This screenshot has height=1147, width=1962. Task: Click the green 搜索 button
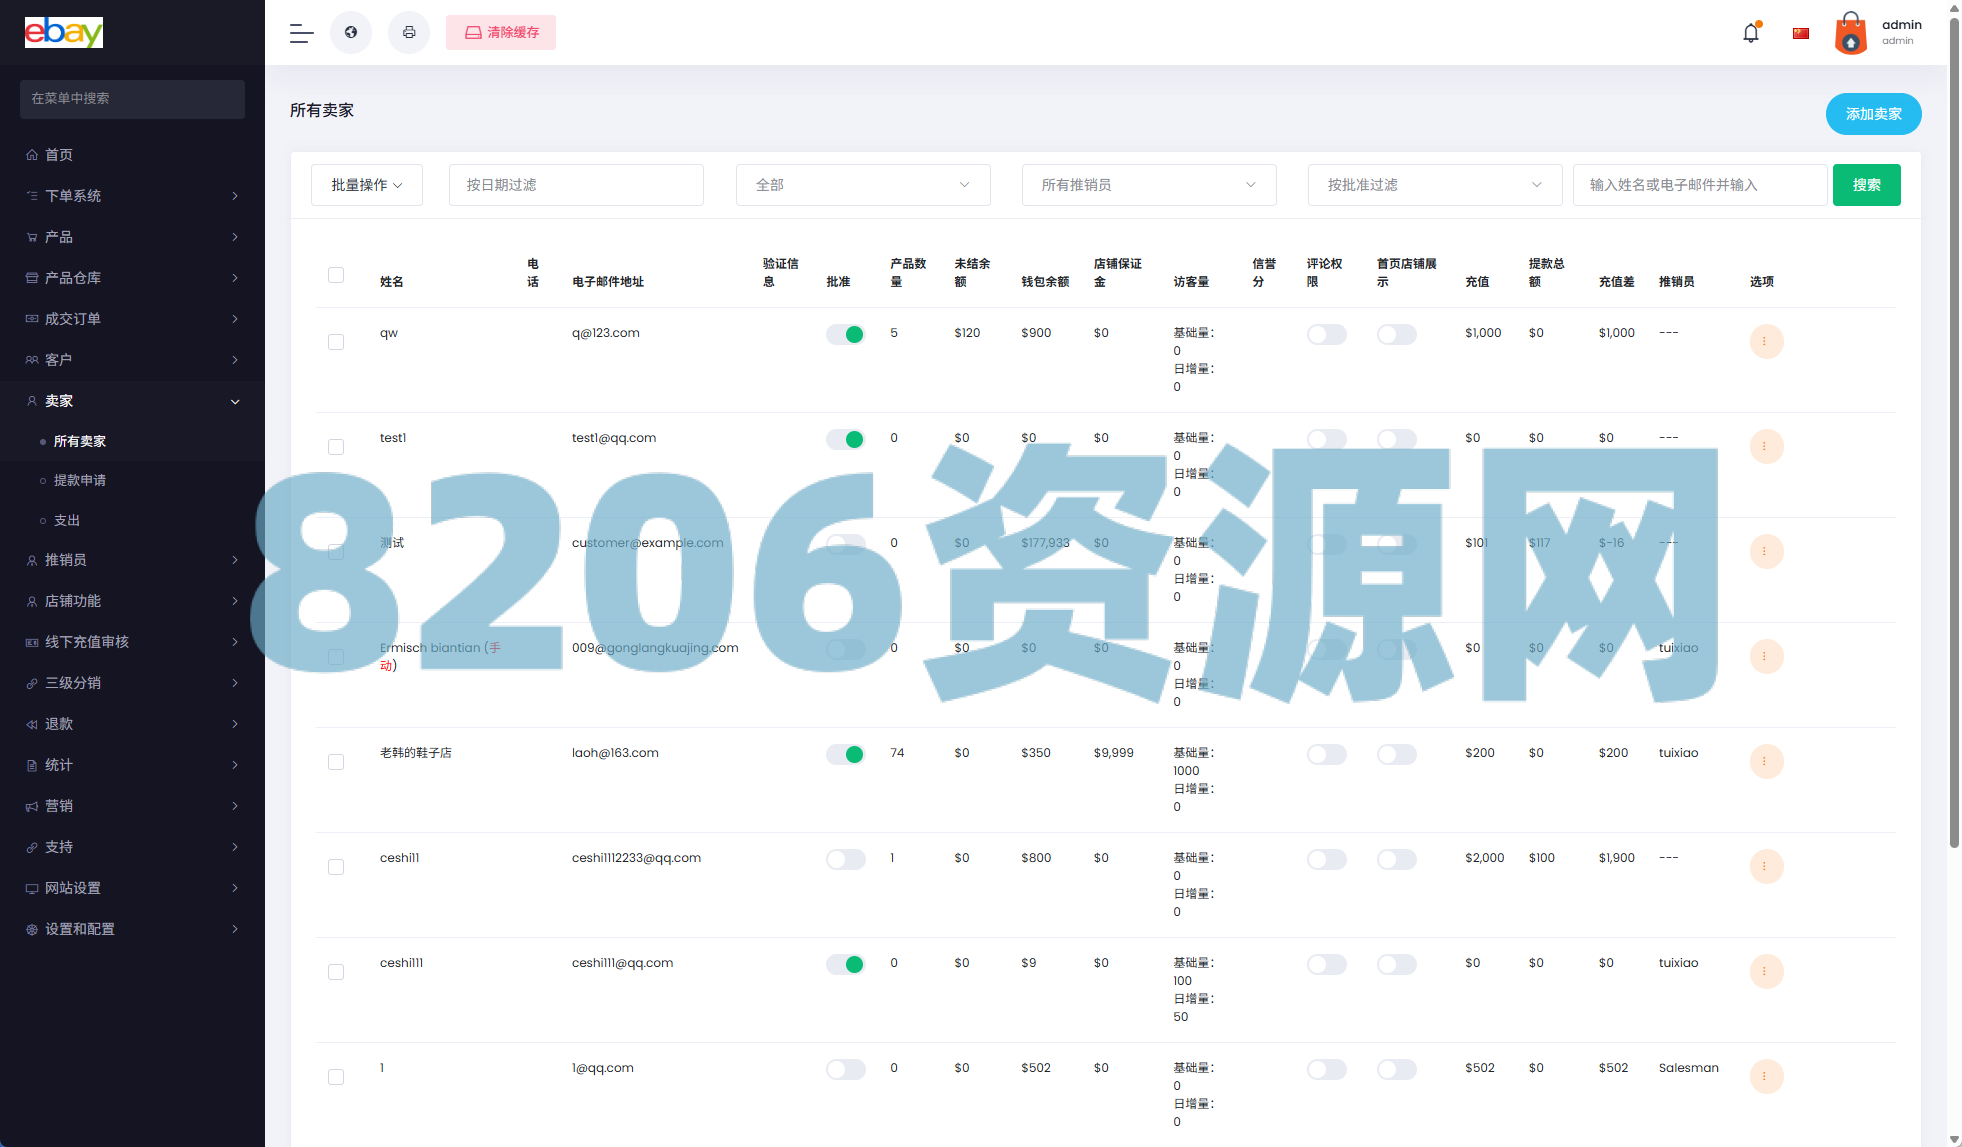(1866, 185)
